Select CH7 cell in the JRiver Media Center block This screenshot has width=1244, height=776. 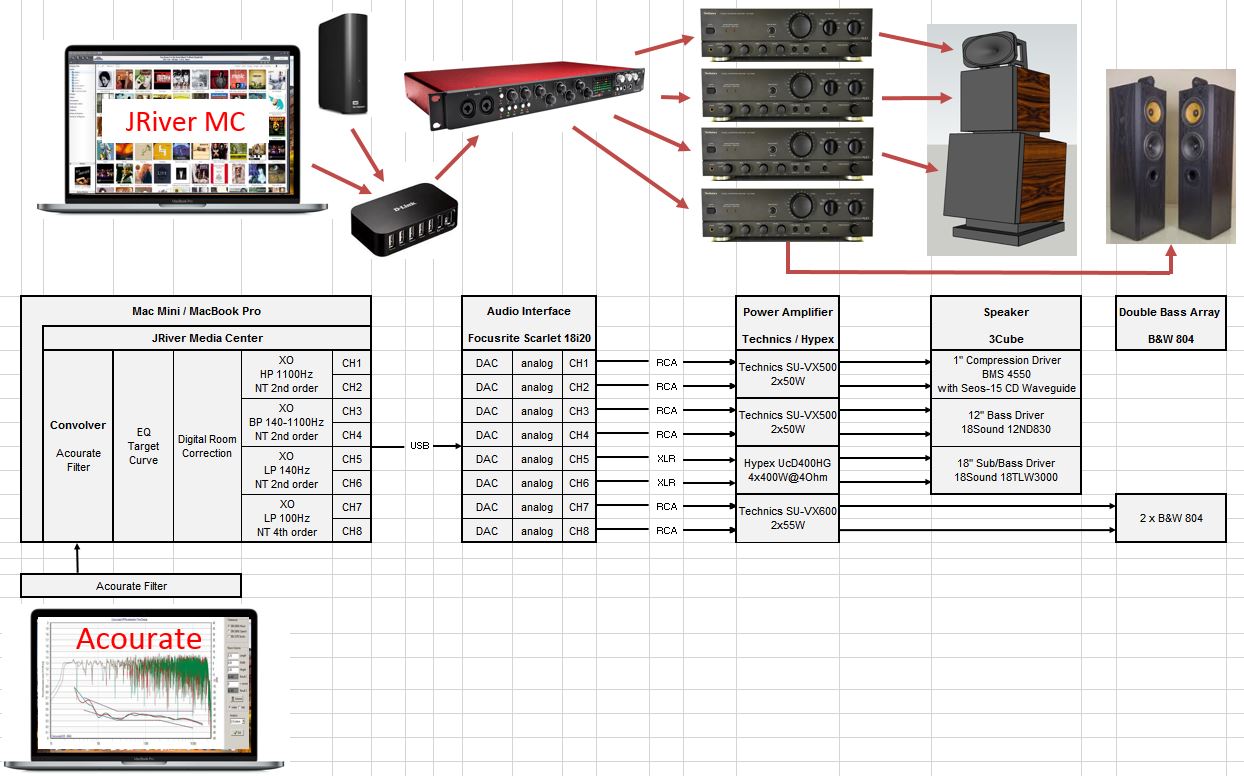352,506
